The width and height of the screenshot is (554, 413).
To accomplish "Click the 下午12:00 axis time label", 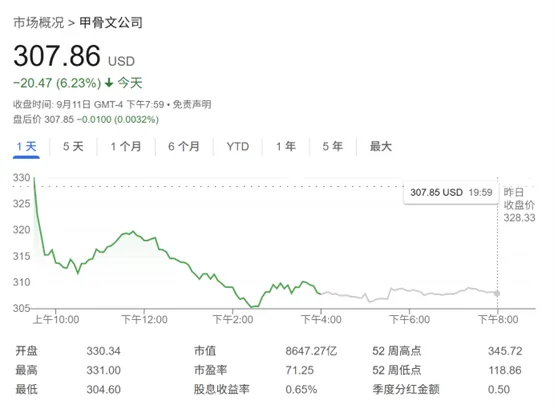I will pyautogui.click(x=144, y=320).
